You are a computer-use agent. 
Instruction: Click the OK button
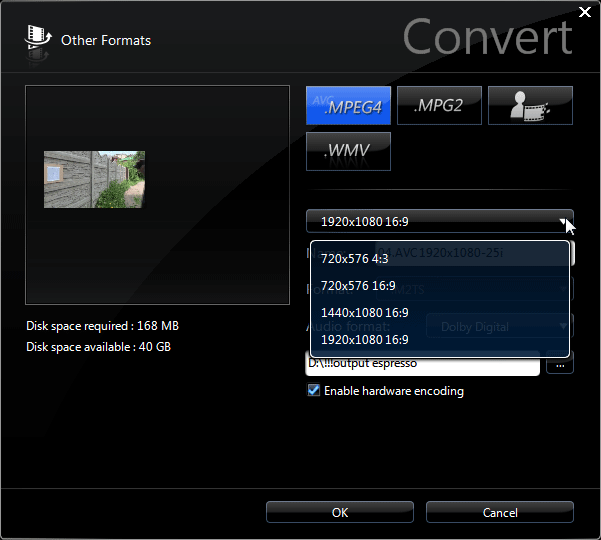coord(340,512)
